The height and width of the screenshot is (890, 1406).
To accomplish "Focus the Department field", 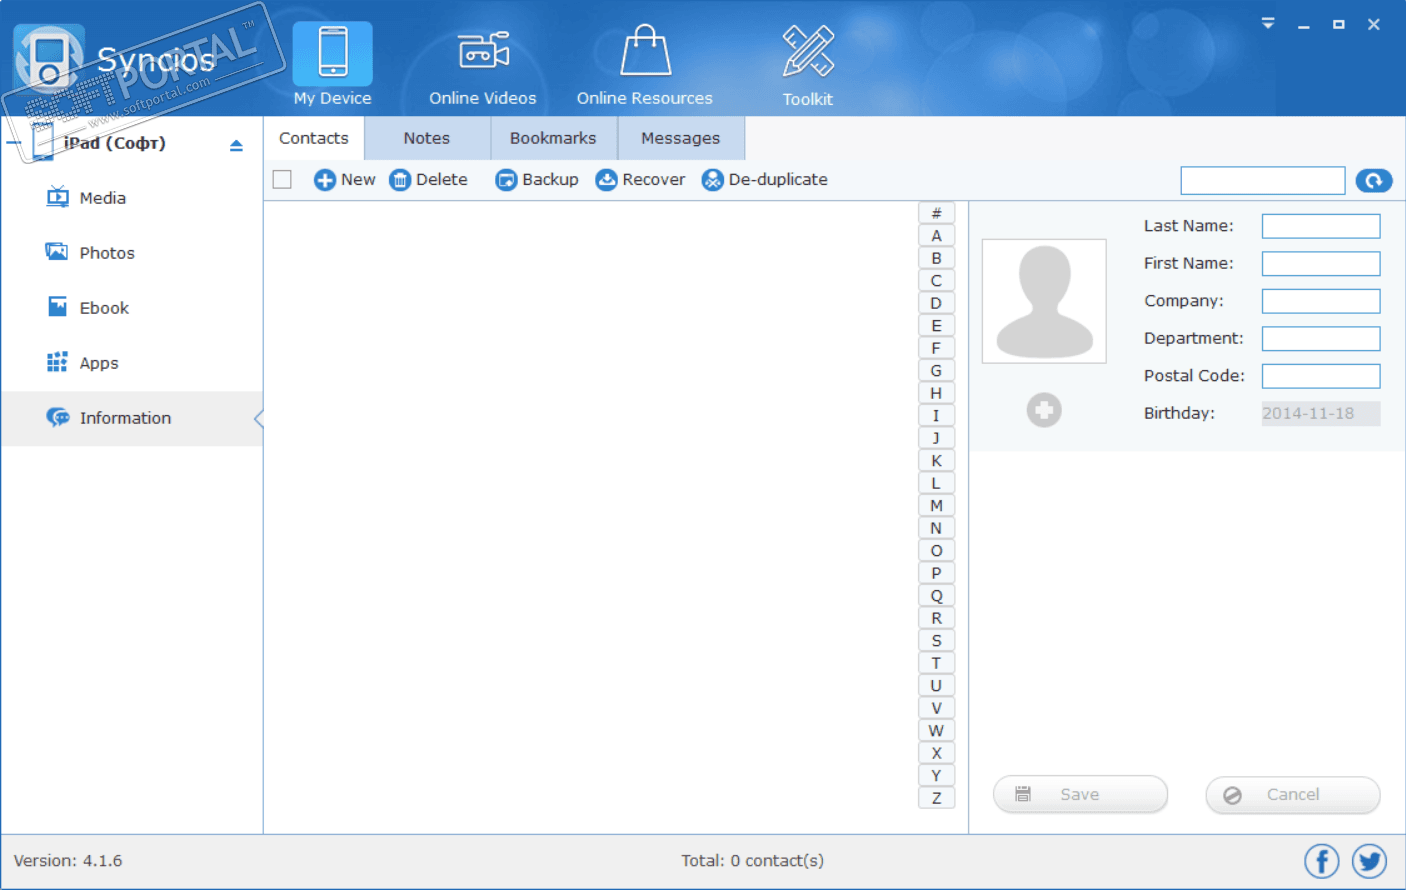I will pos(1321,339).
